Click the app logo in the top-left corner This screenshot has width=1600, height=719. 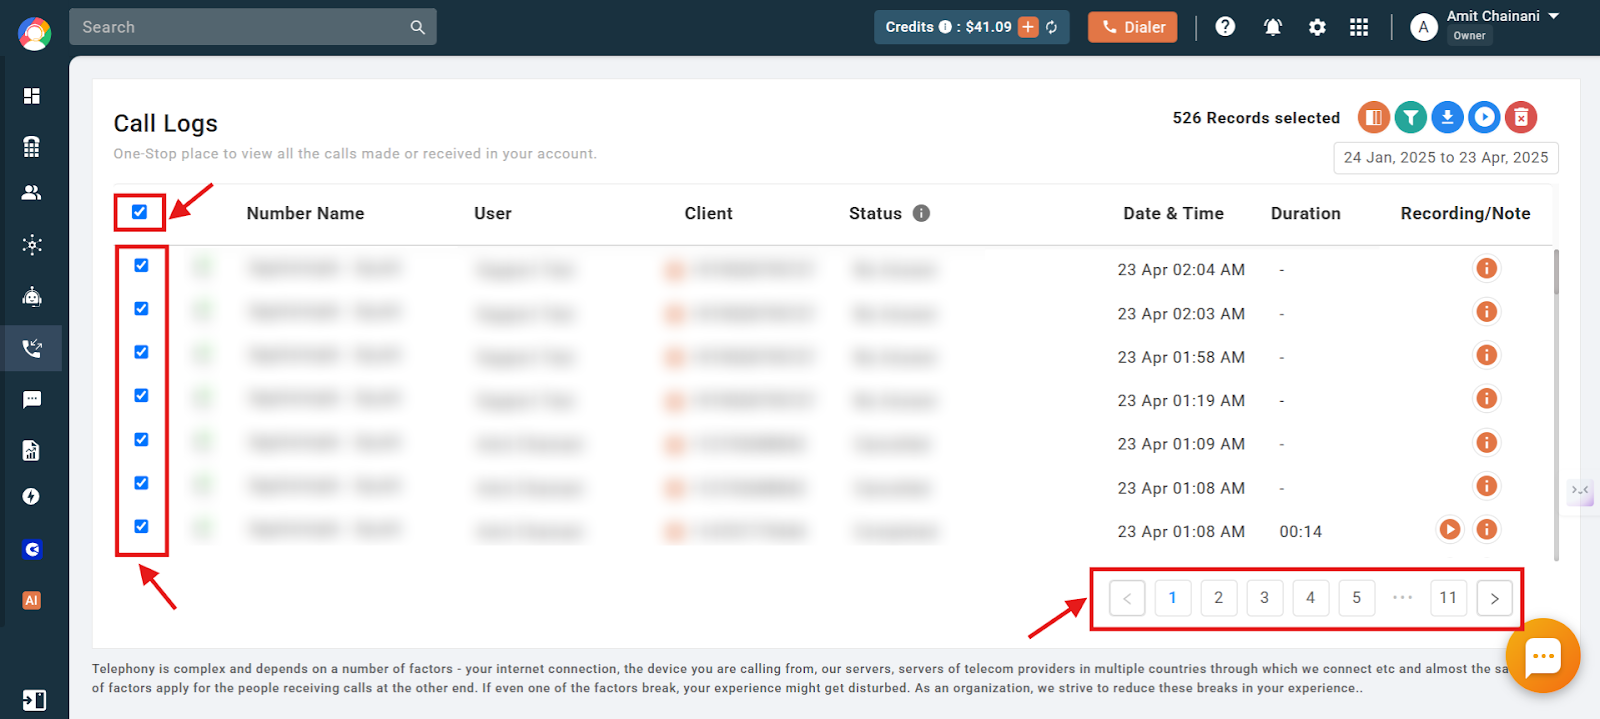click(x=34, y=33)
